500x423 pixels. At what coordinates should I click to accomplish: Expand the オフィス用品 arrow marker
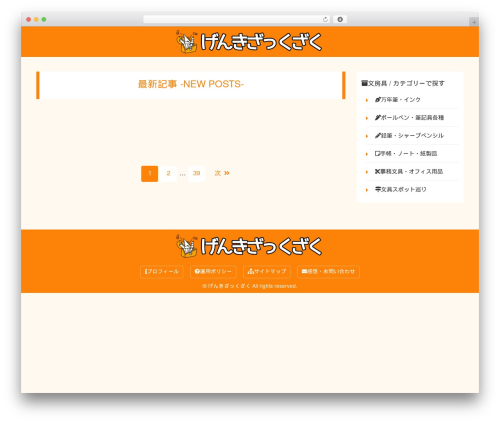point(367,172)
